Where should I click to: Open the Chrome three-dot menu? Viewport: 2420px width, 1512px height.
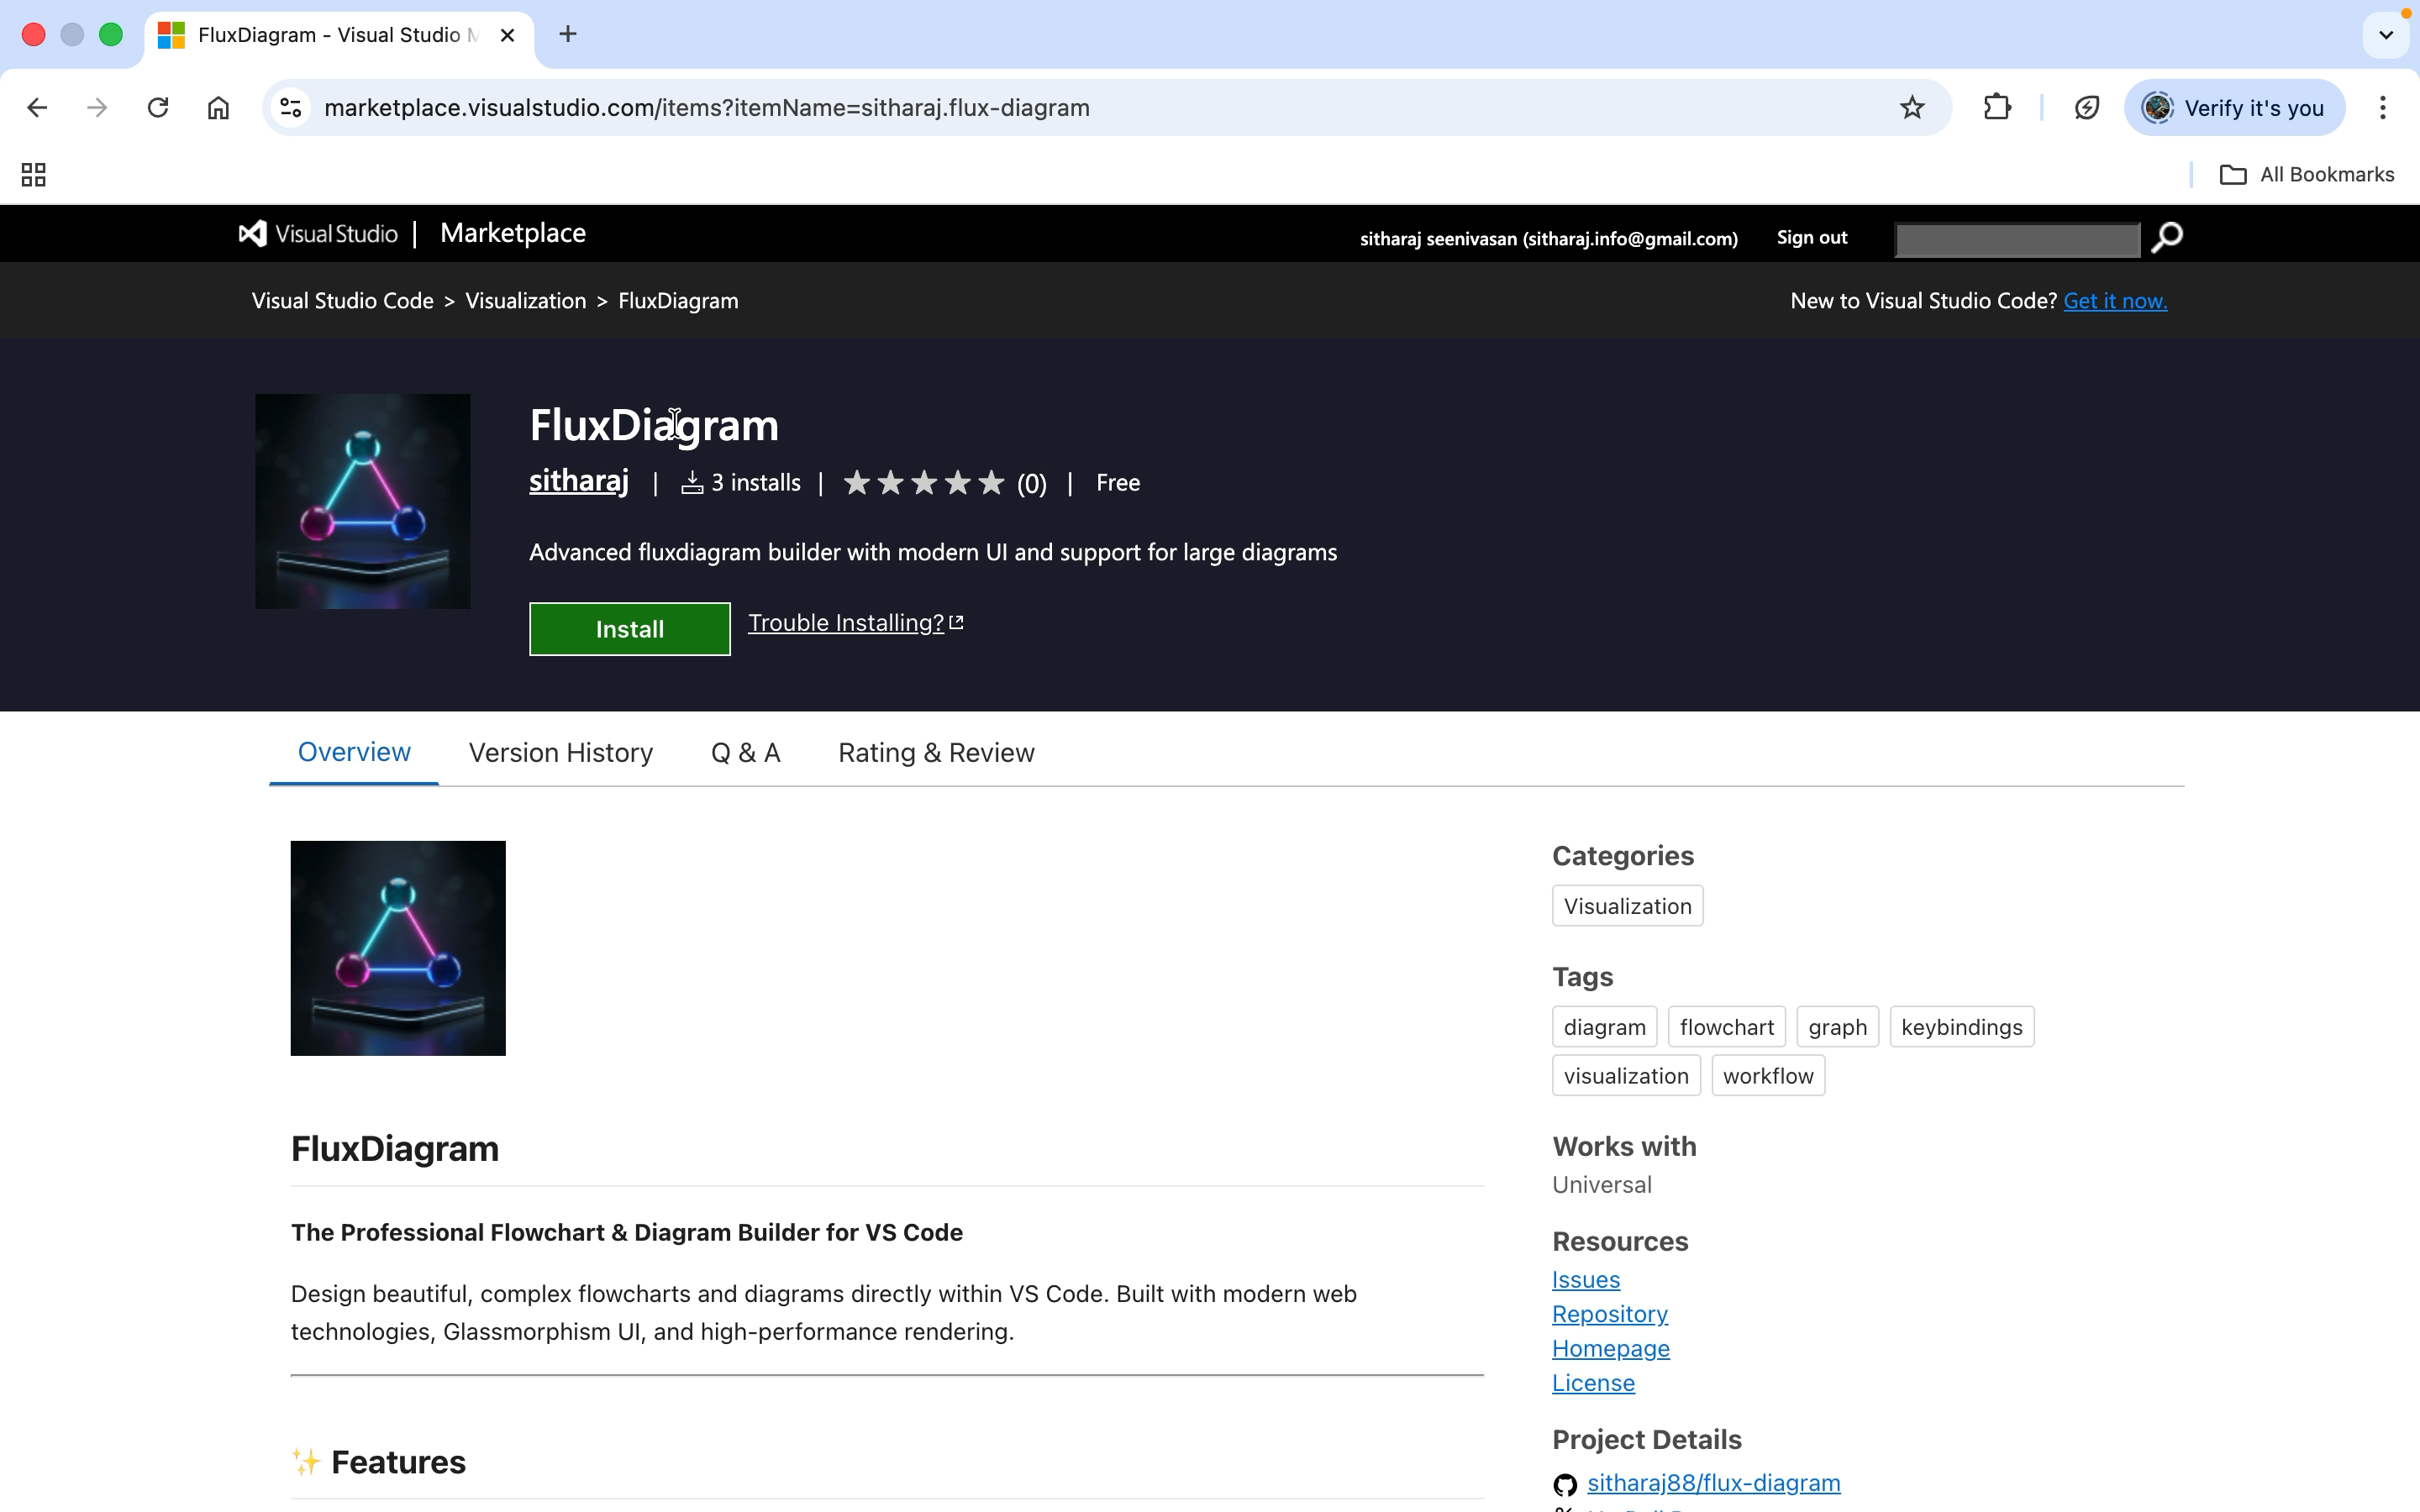pyautogui.click(x=2382, y=108)
